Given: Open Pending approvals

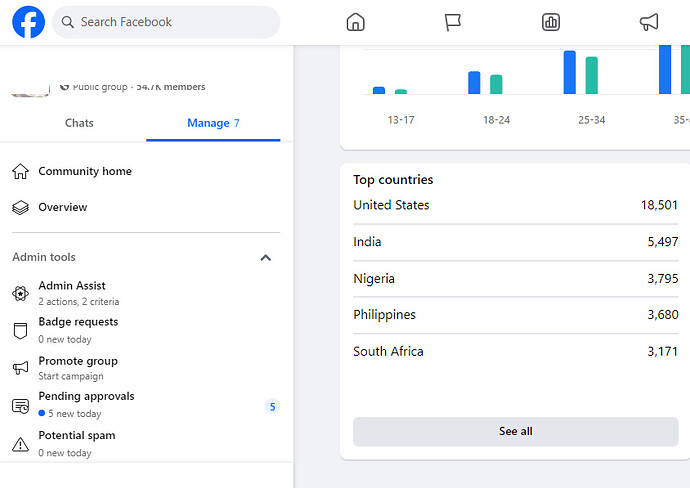Looking at the screenshot, I should coord(146,404).
